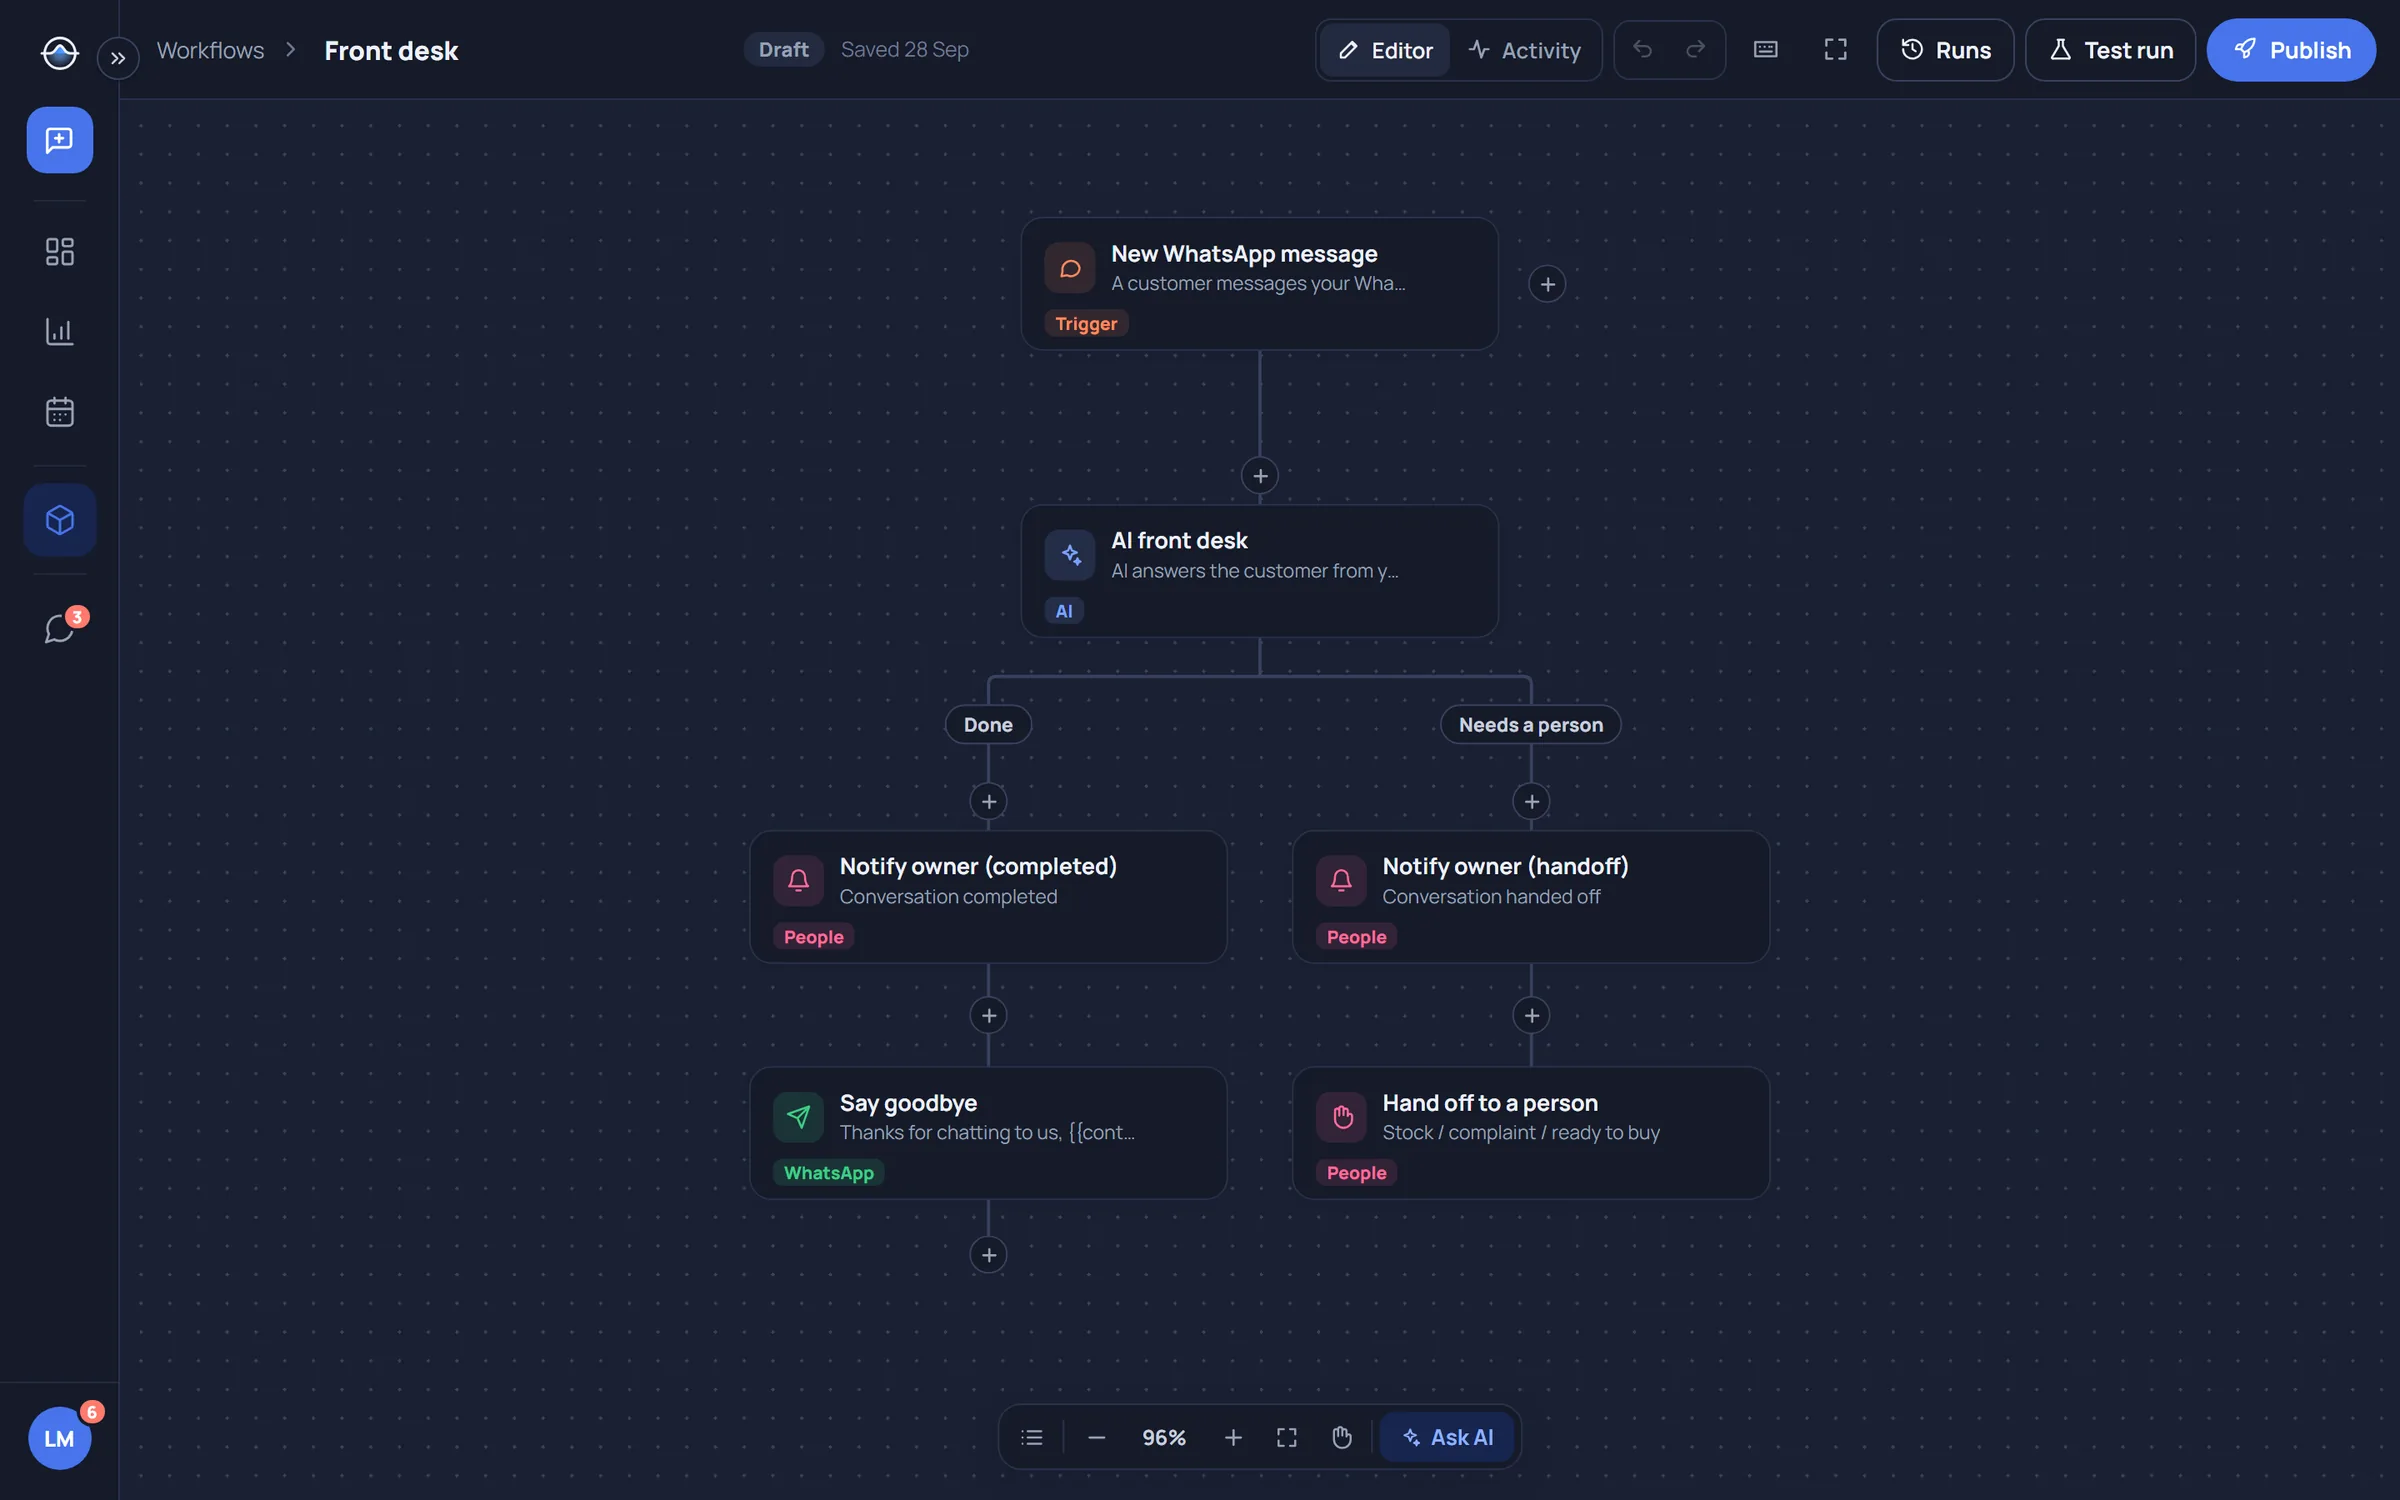Open the calendar sidebar icon
Screen dimensions: 2400x1500
click(x=60, y=411)
